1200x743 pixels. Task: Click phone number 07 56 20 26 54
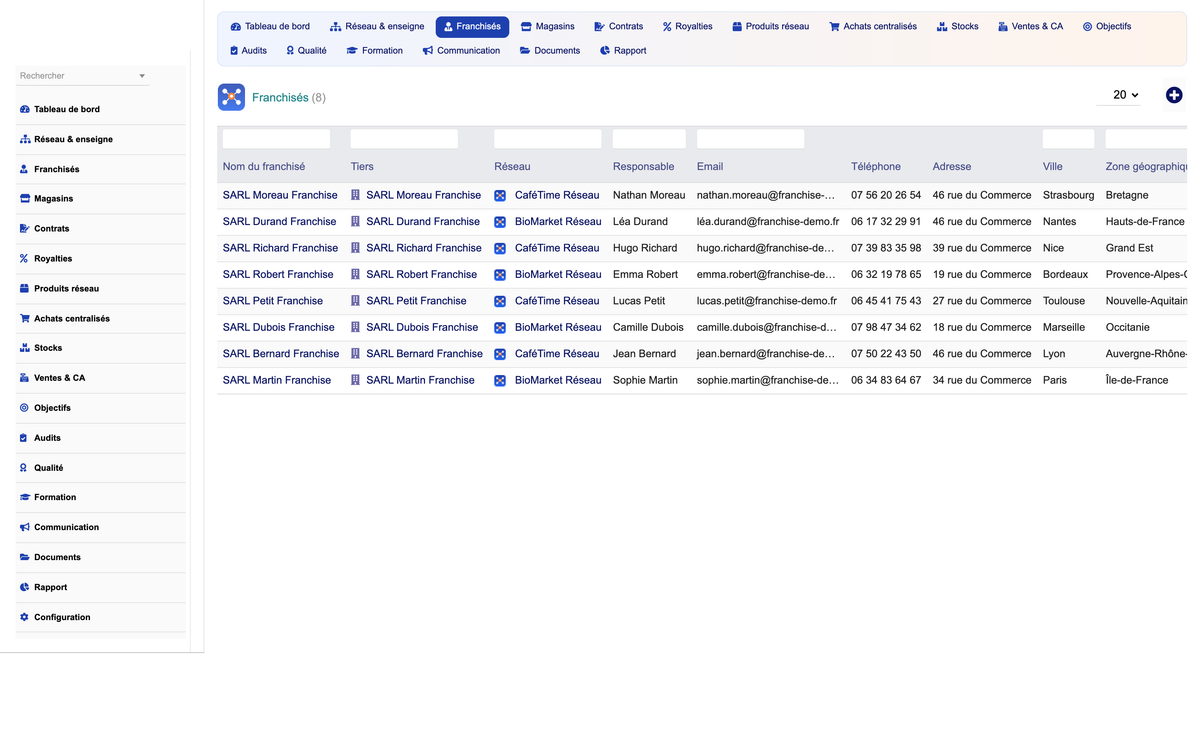tap(886, 195)
